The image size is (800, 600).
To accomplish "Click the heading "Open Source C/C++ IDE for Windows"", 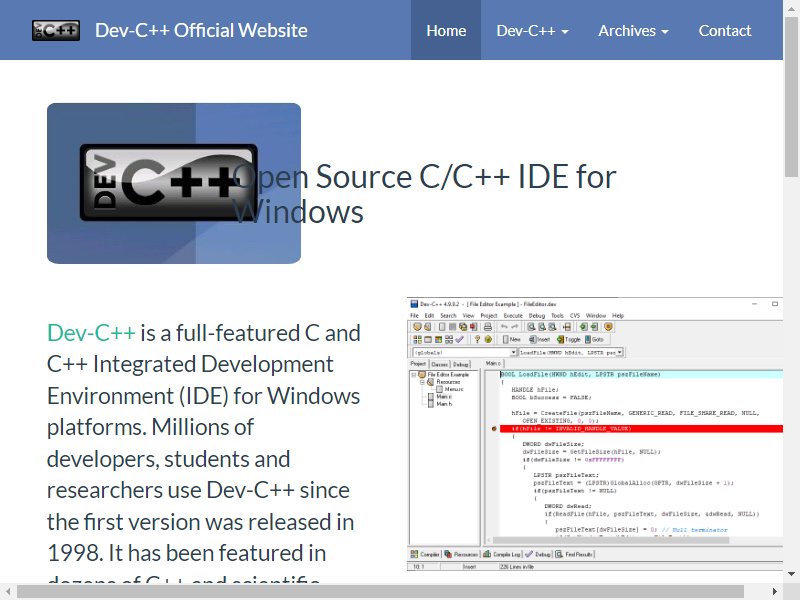I will (424, 194).
